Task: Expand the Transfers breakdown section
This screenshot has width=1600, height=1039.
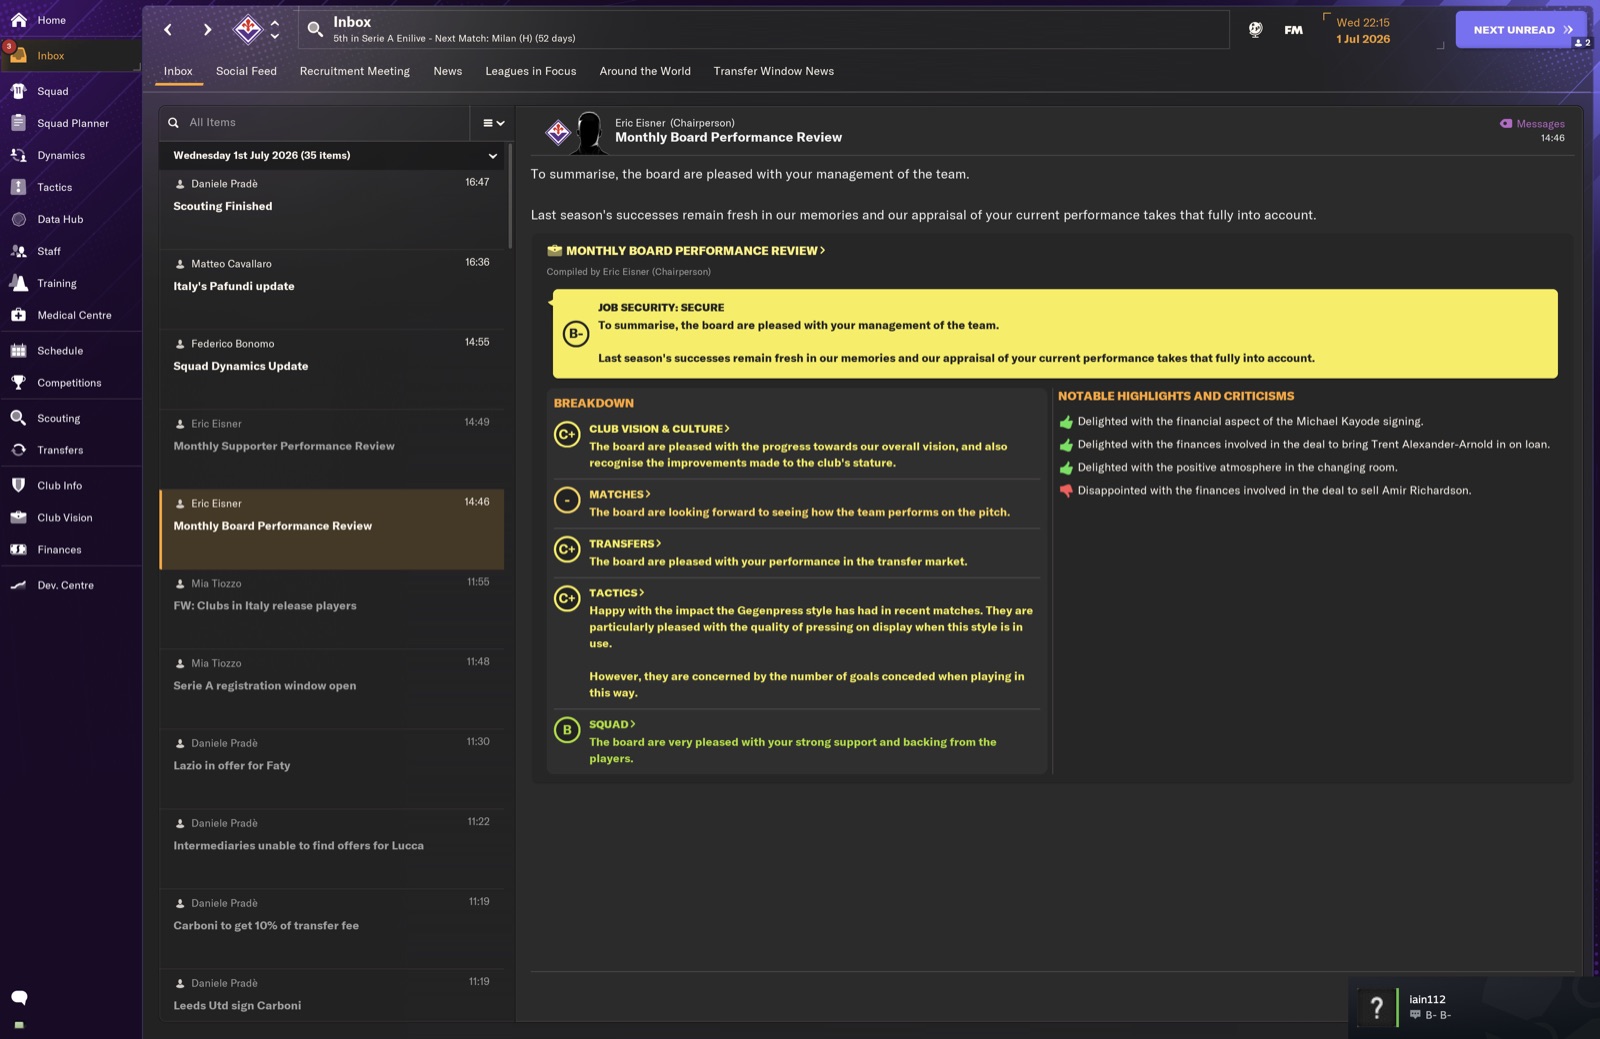Action: (625, 544)
